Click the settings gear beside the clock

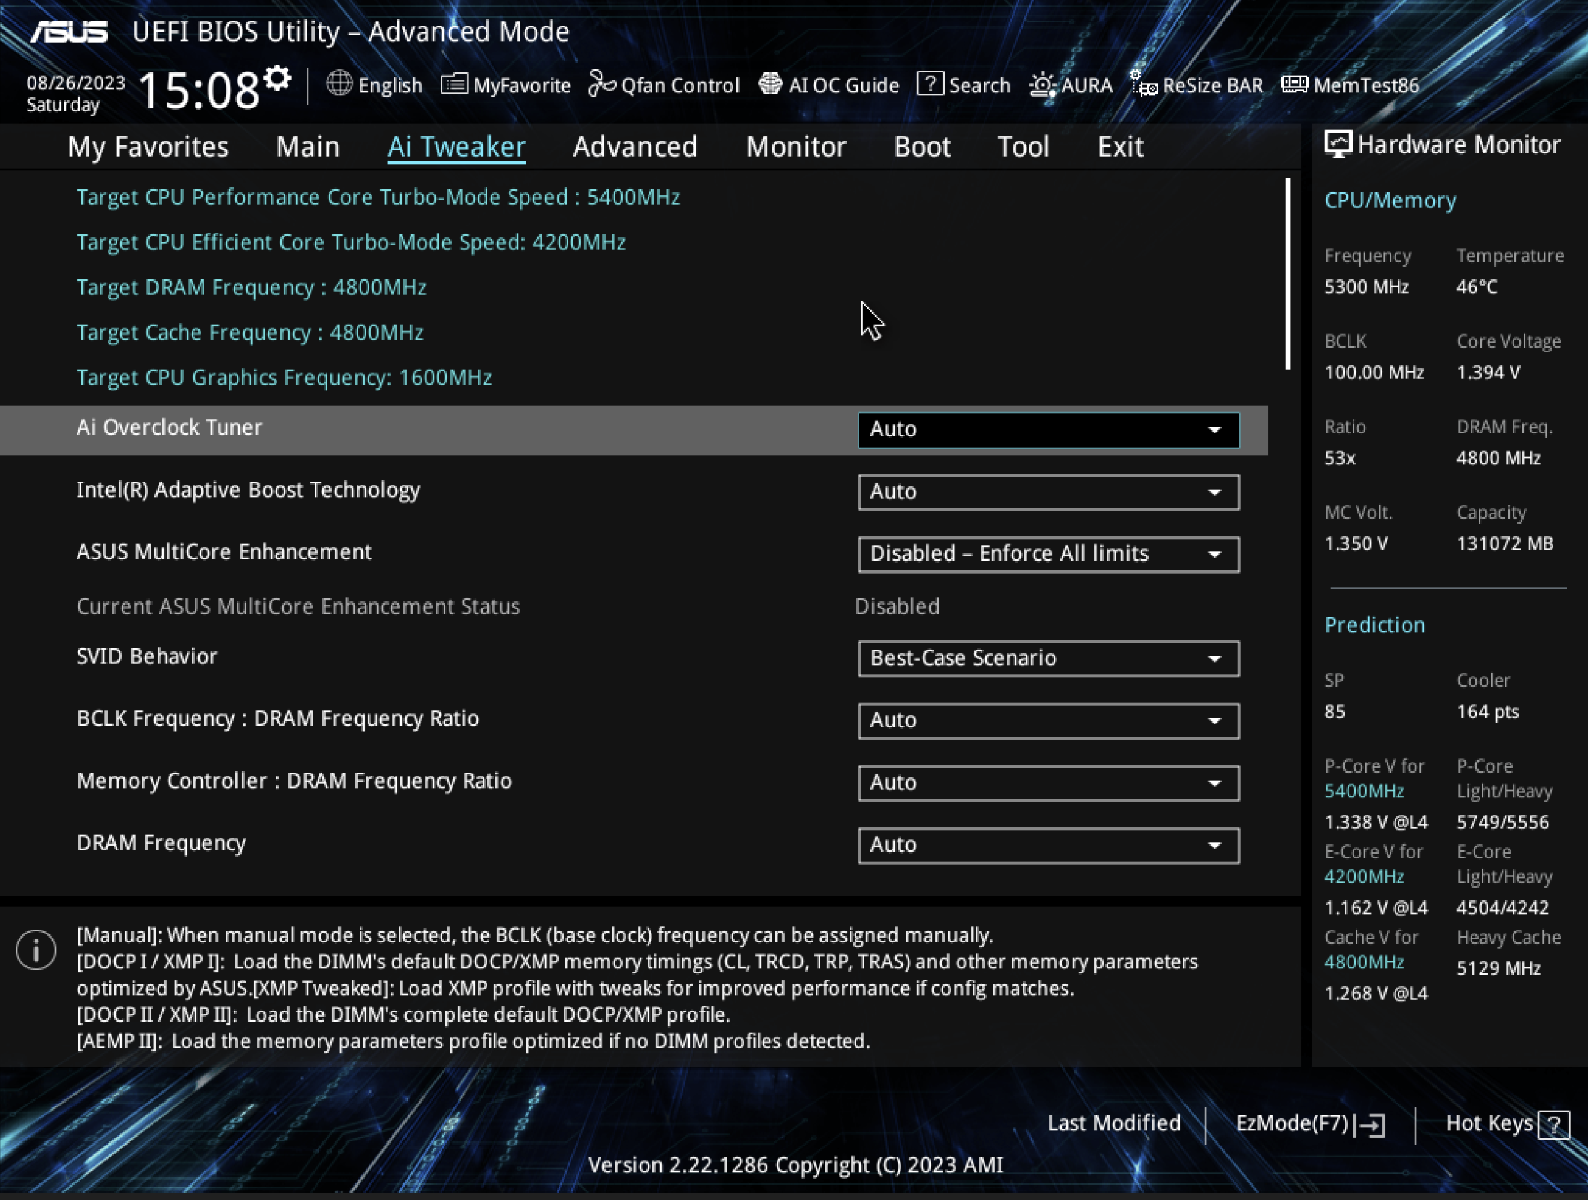click(x=278, y=78)
